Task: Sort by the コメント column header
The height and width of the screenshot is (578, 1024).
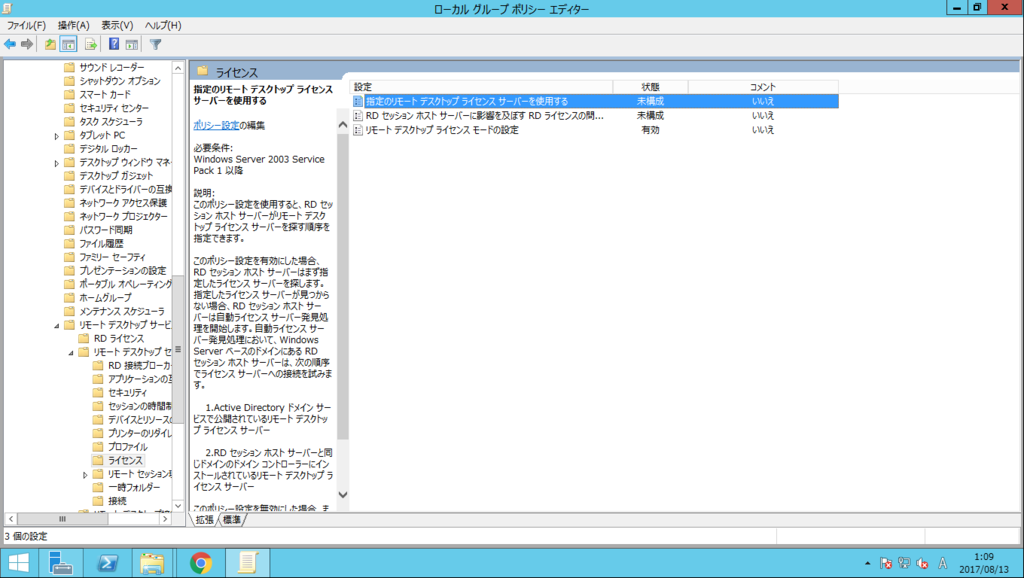Action: (763, 87)
